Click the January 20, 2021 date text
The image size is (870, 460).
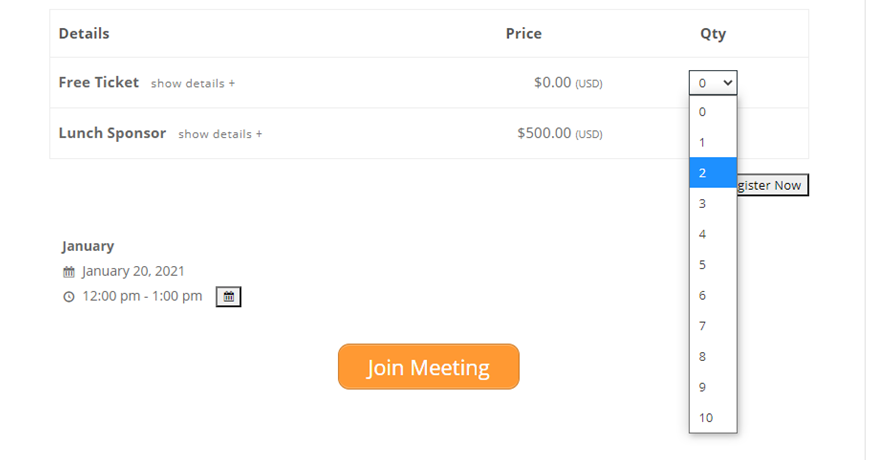click(x=133, y=271)
